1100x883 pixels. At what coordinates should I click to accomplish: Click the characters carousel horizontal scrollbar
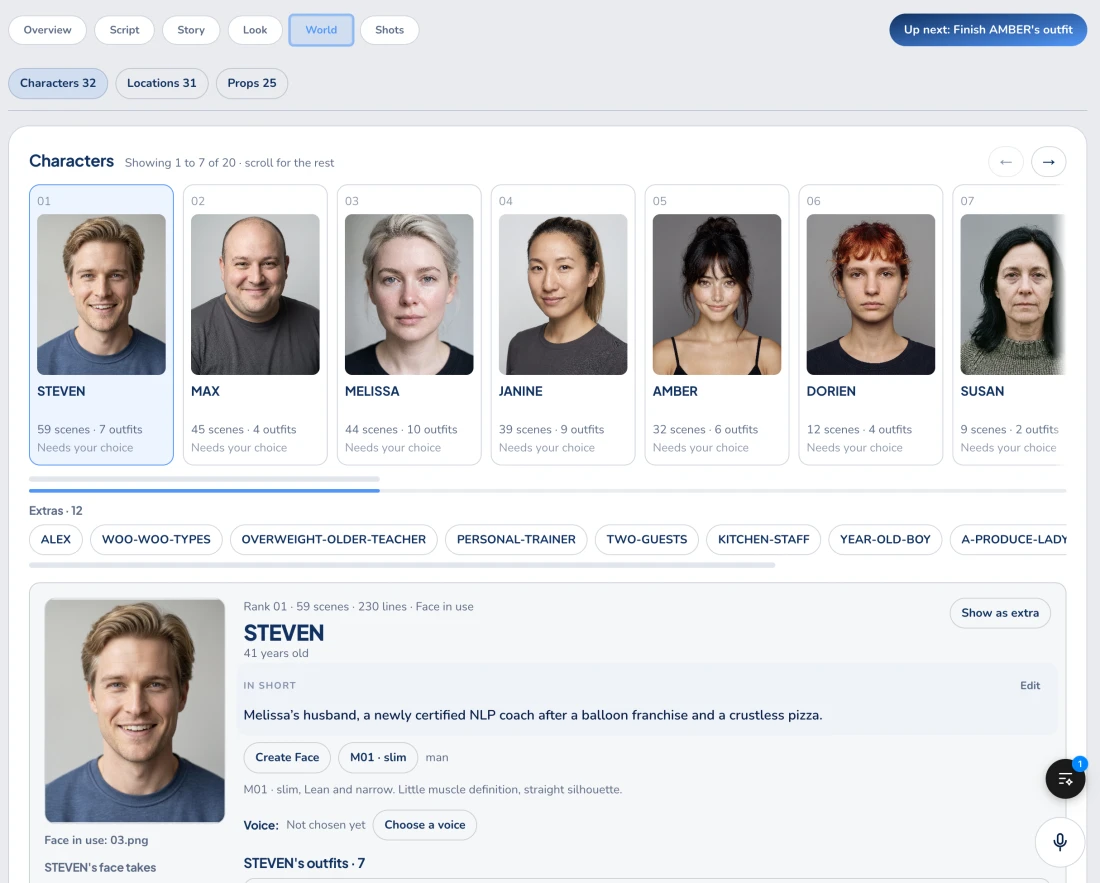click(x=204, y=480)
